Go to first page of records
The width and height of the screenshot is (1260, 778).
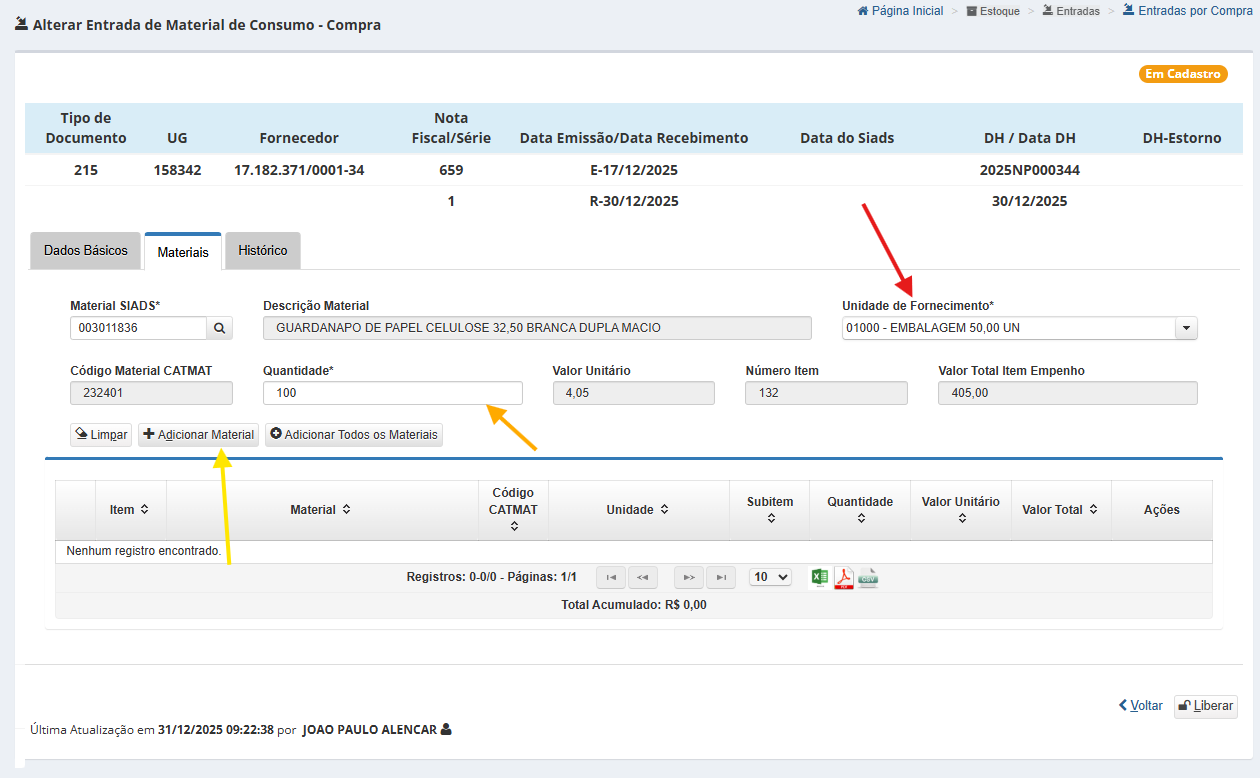(611, 577)
